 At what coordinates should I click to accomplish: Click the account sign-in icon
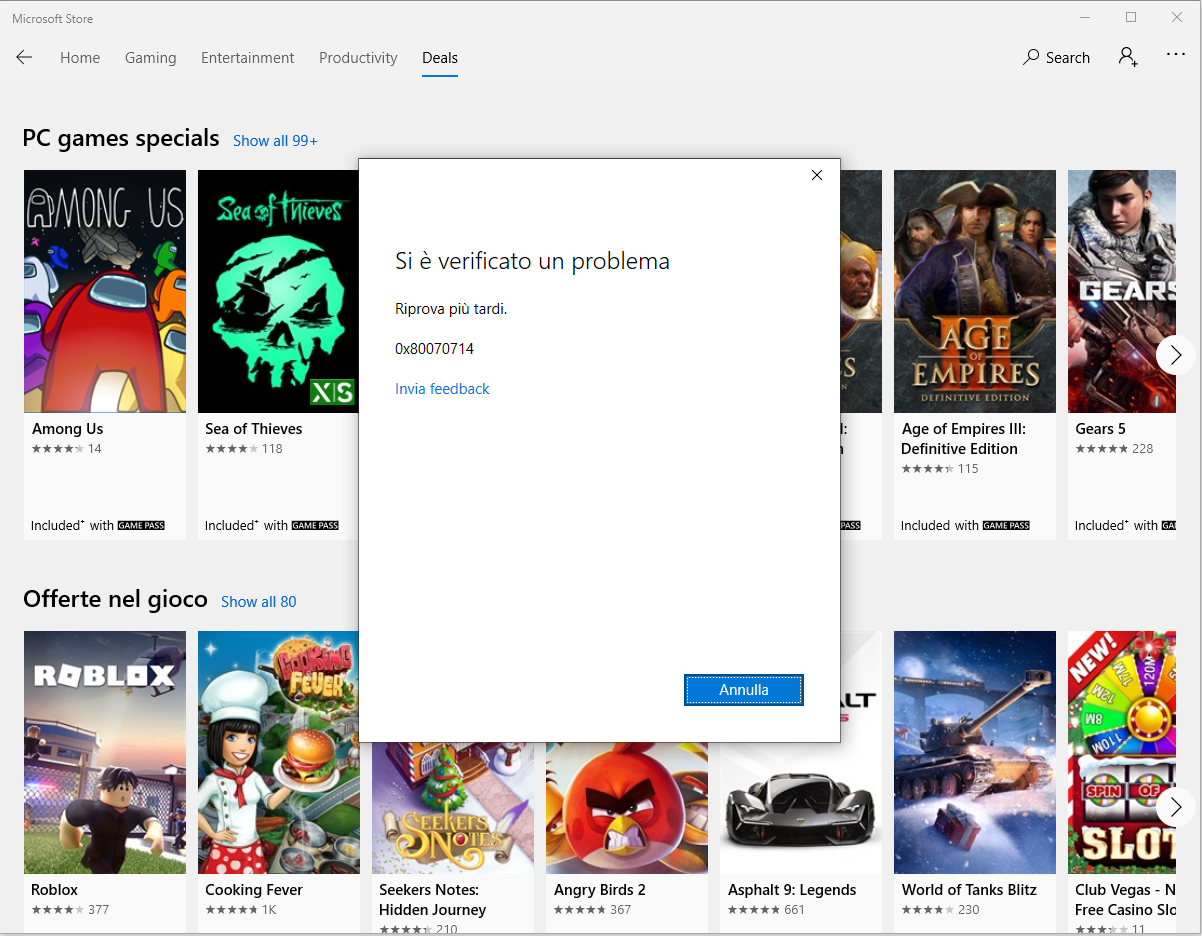point(1128,57)
